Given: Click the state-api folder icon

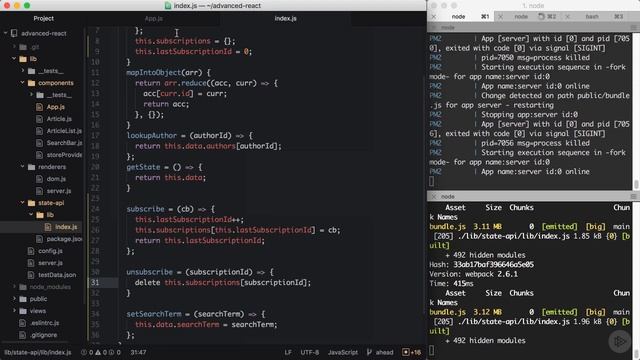Looking at the screenshot, I should 31,203.
